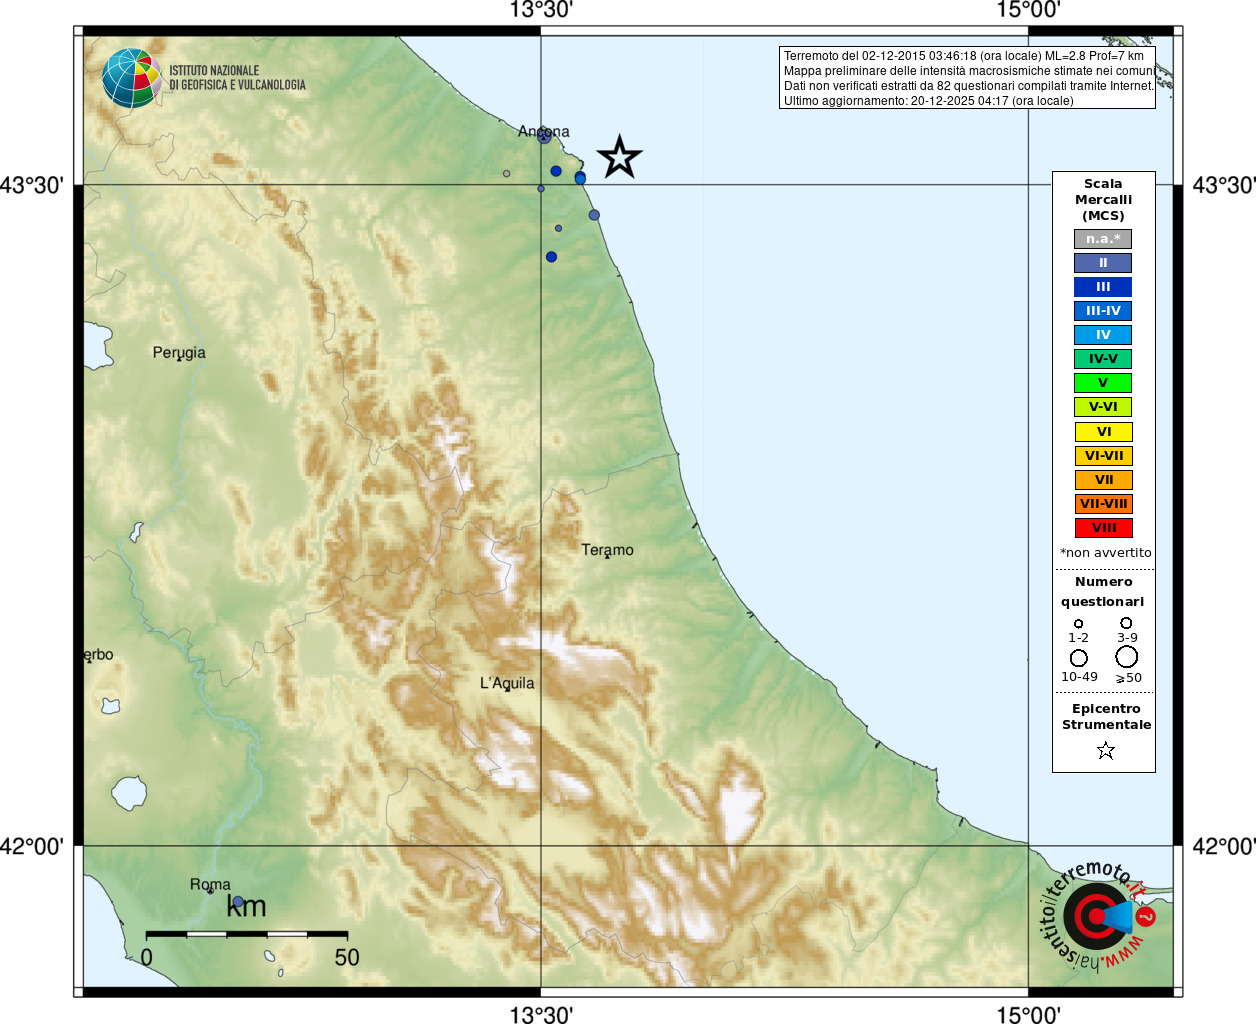The height and width of the screenshot is (1024, 1256).
Task: Click the Teramo city label
Action: pos(607,550)
